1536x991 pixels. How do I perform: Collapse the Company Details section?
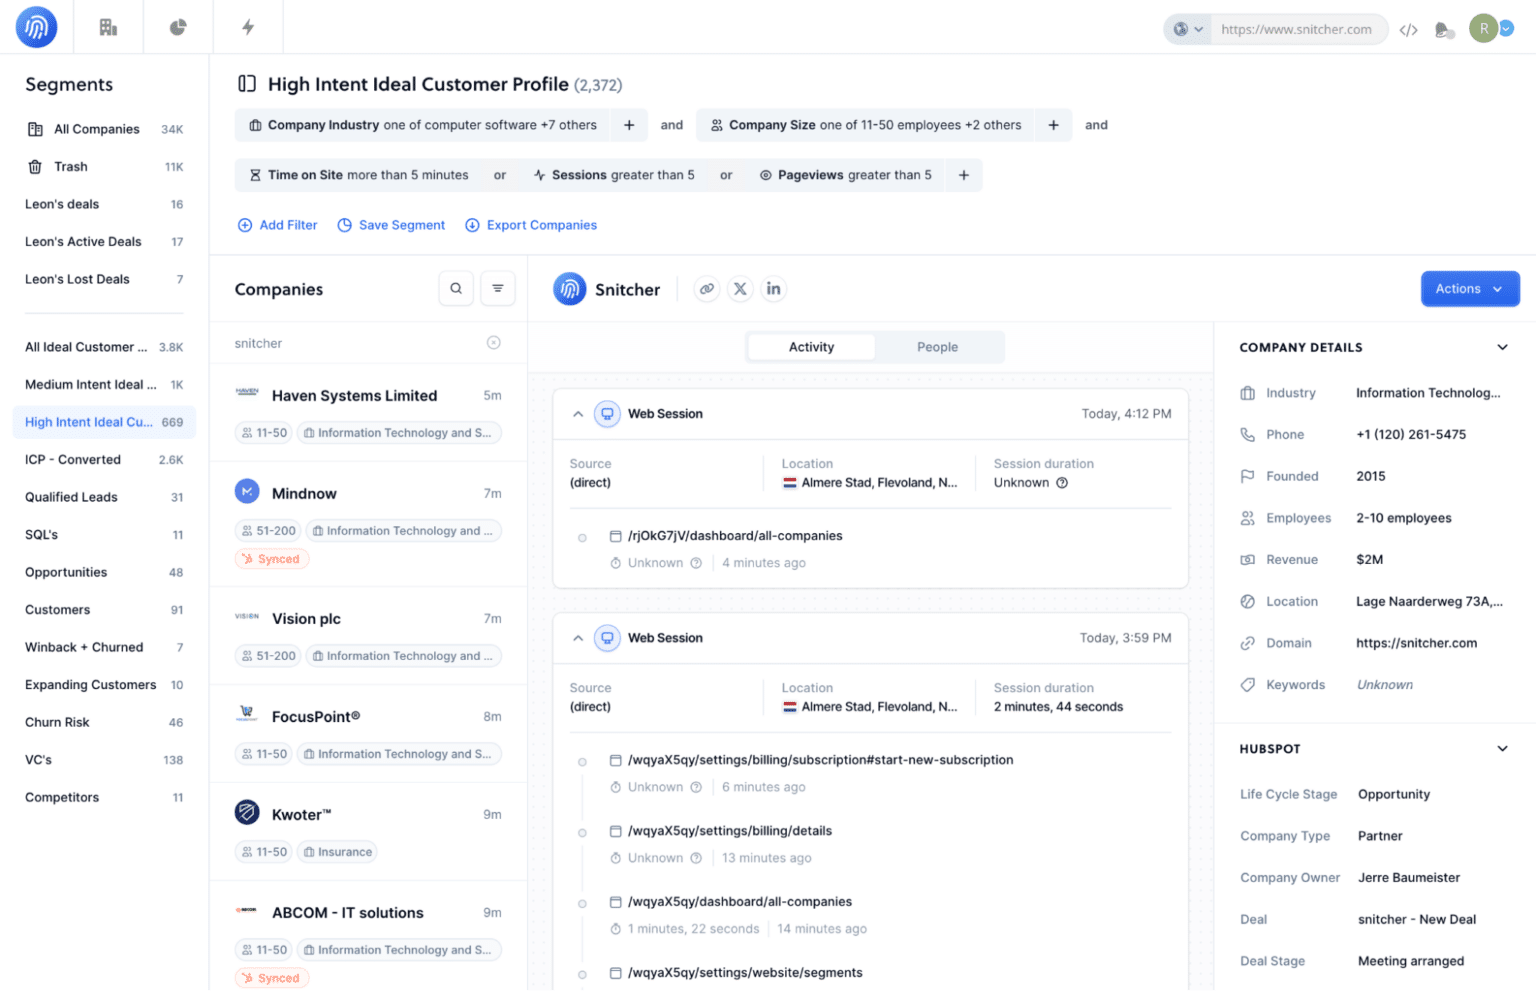pyautogui.click(x=1502, y=347)
